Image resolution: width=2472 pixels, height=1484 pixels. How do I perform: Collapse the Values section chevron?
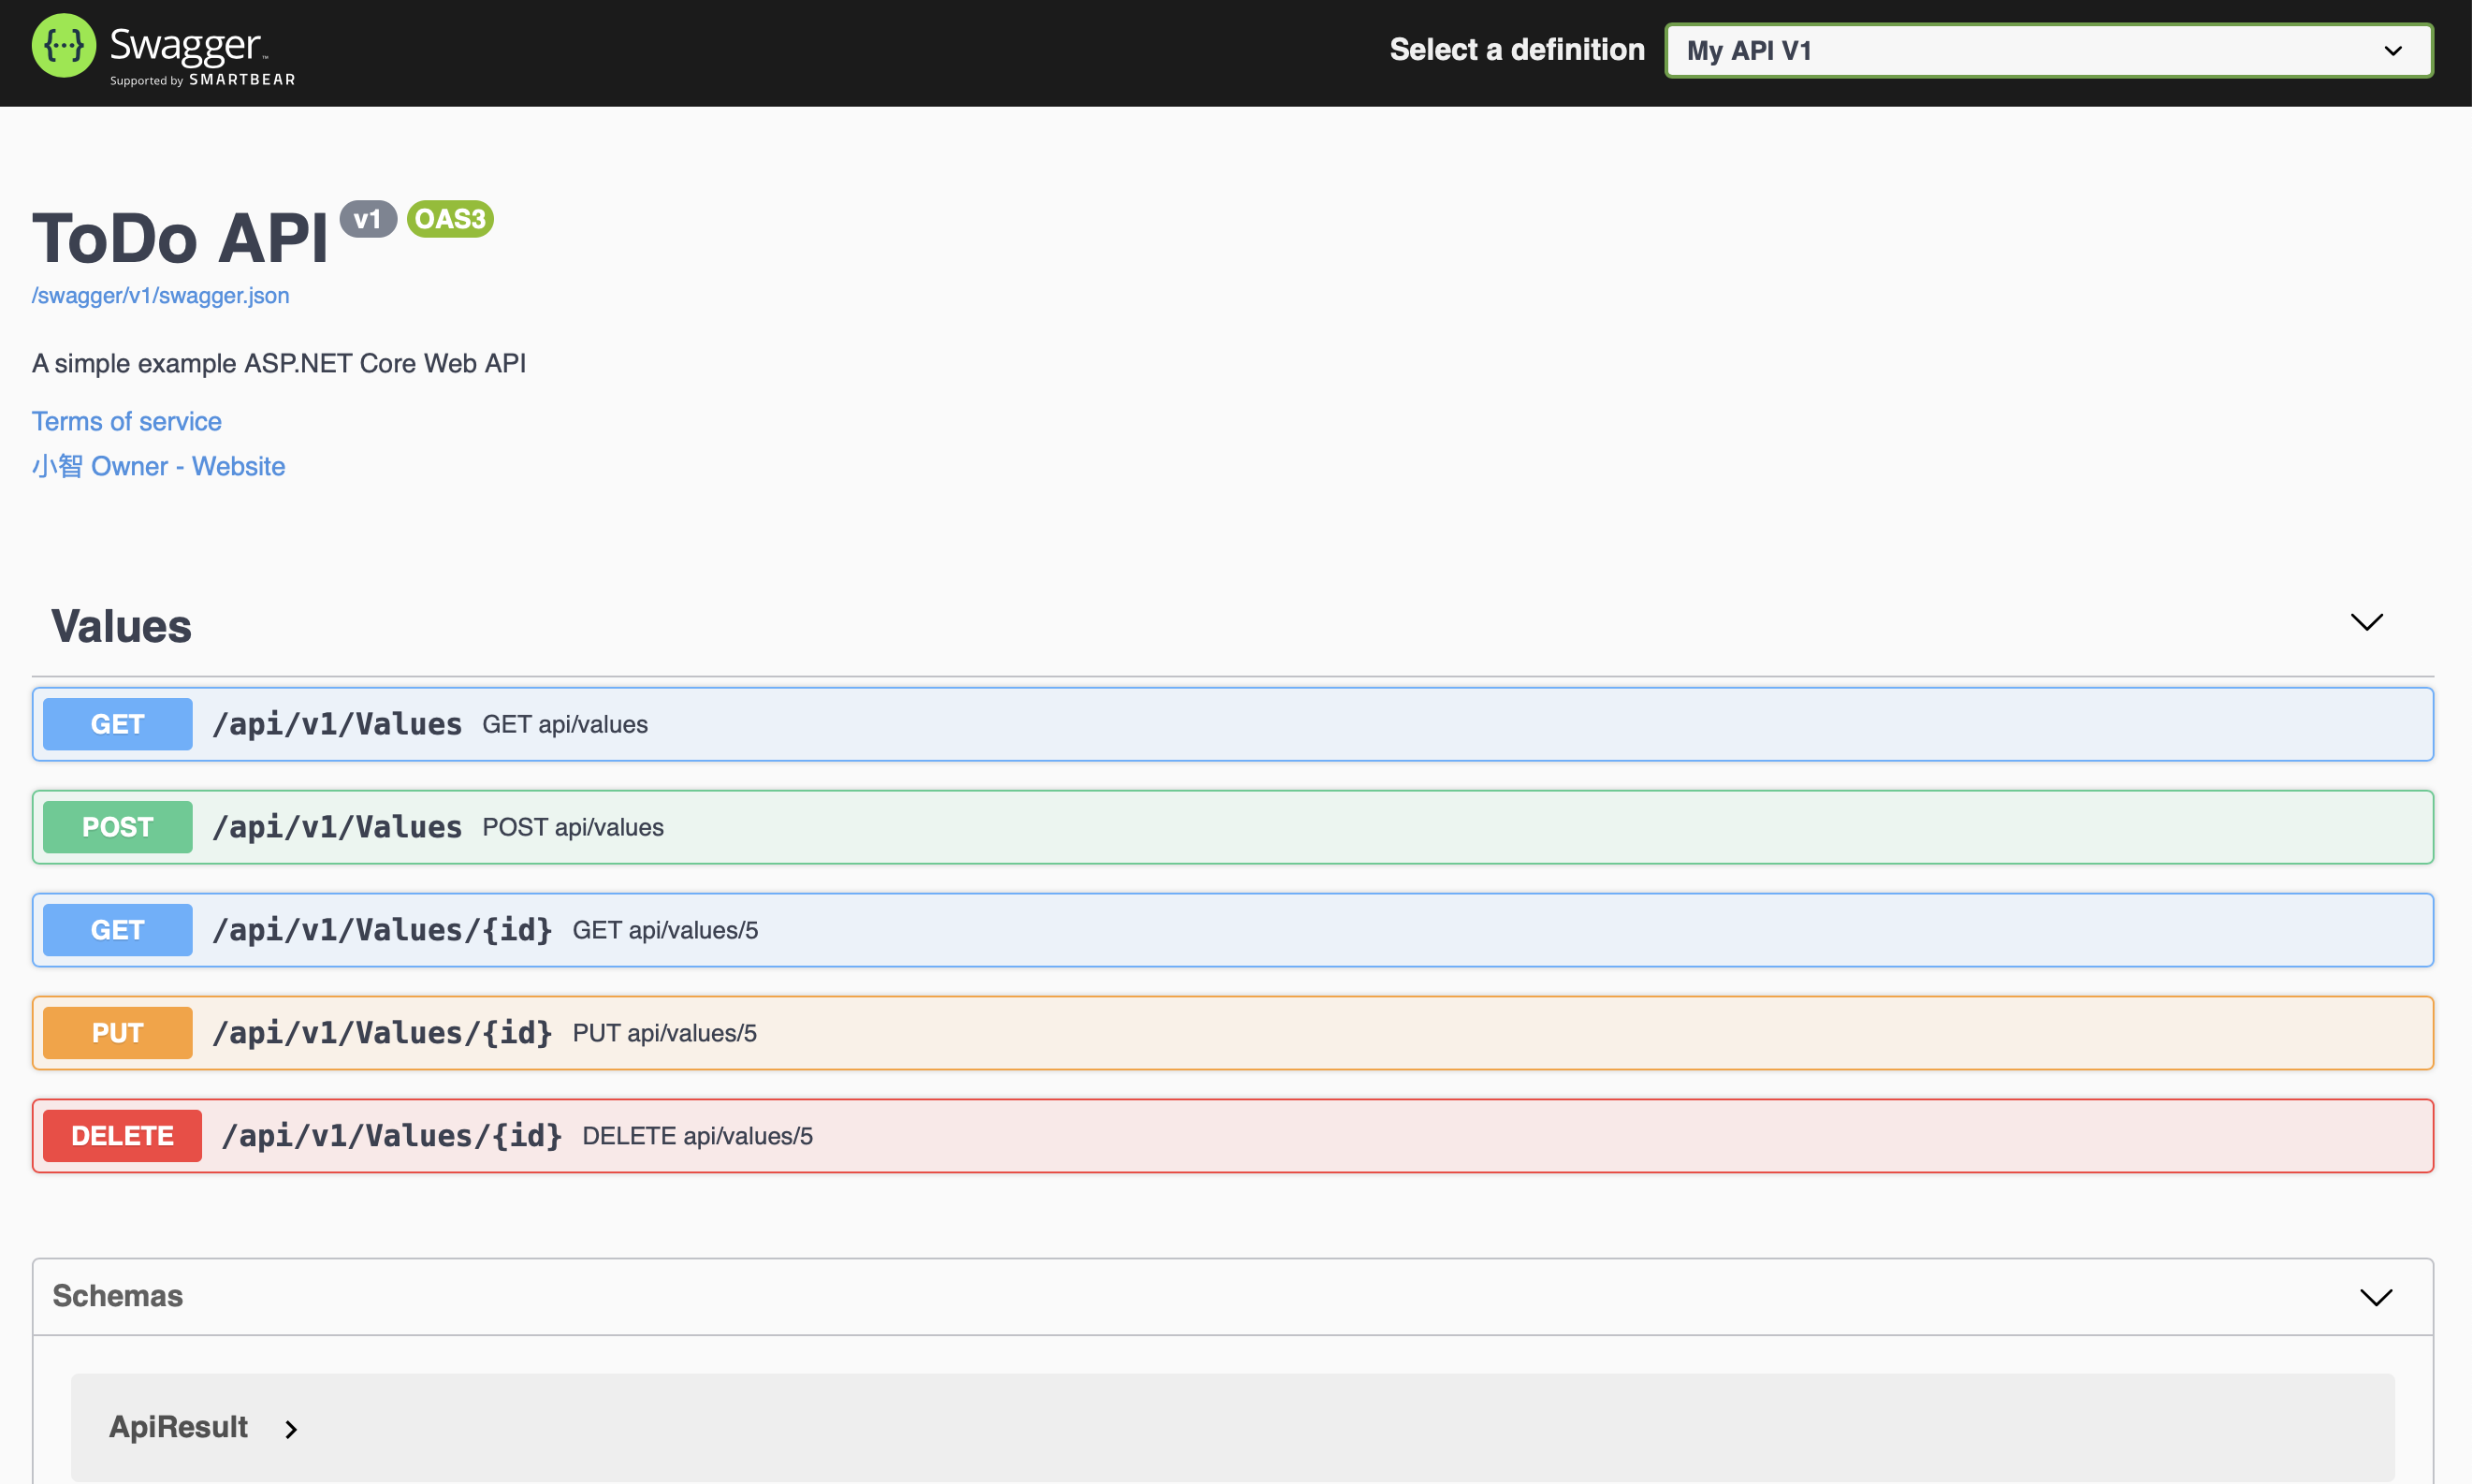tap(2366, 623)
